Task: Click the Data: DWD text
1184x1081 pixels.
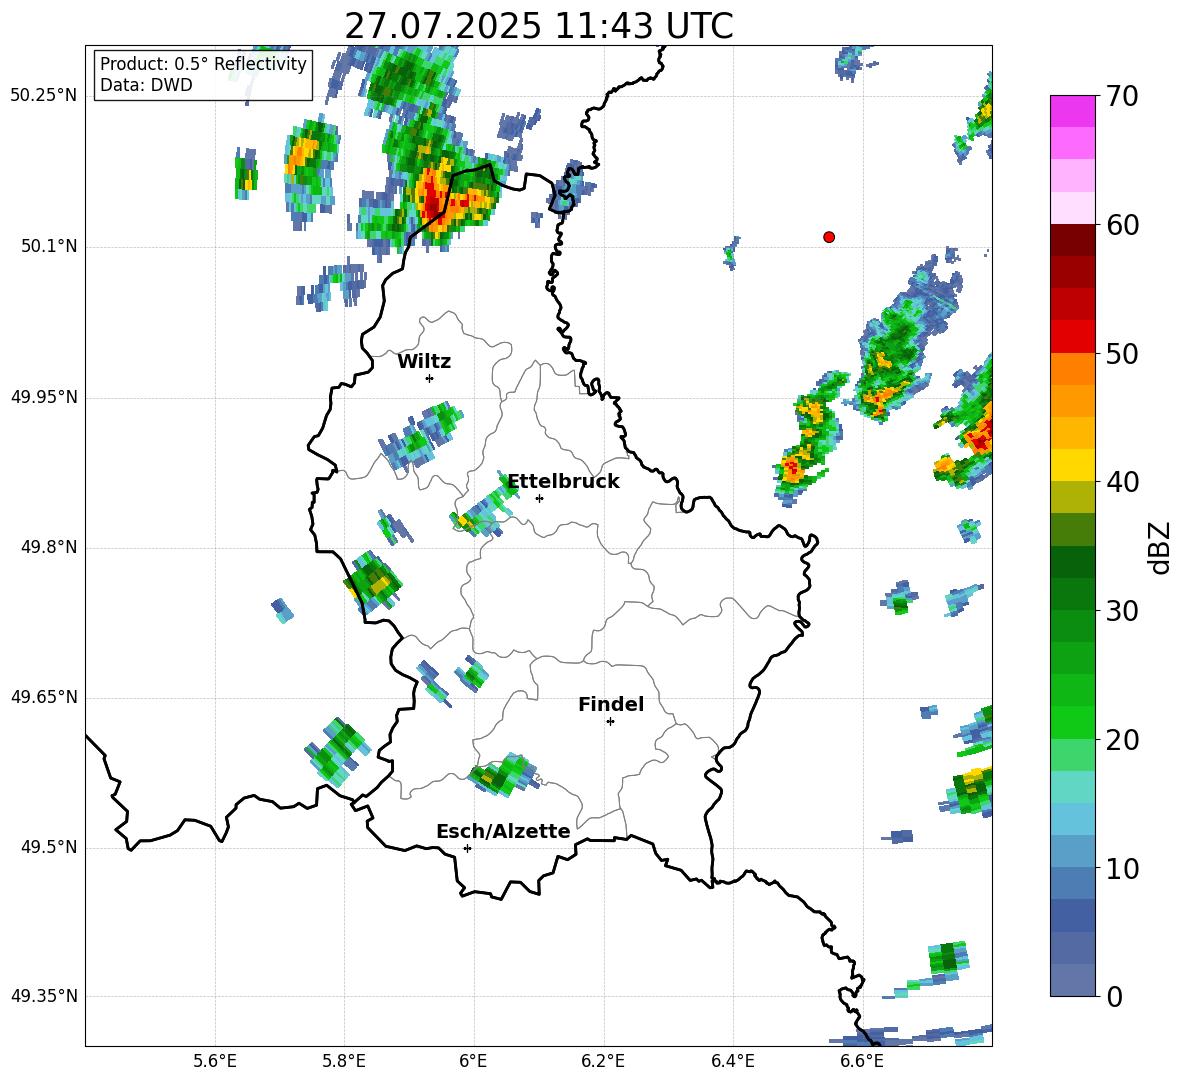Action: click(x=146, y=85)
